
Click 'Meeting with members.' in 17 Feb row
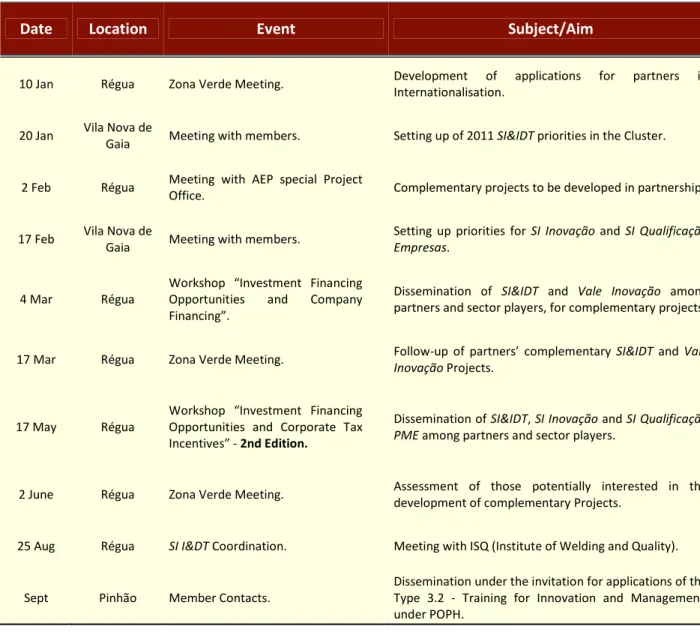pos(234,239)
